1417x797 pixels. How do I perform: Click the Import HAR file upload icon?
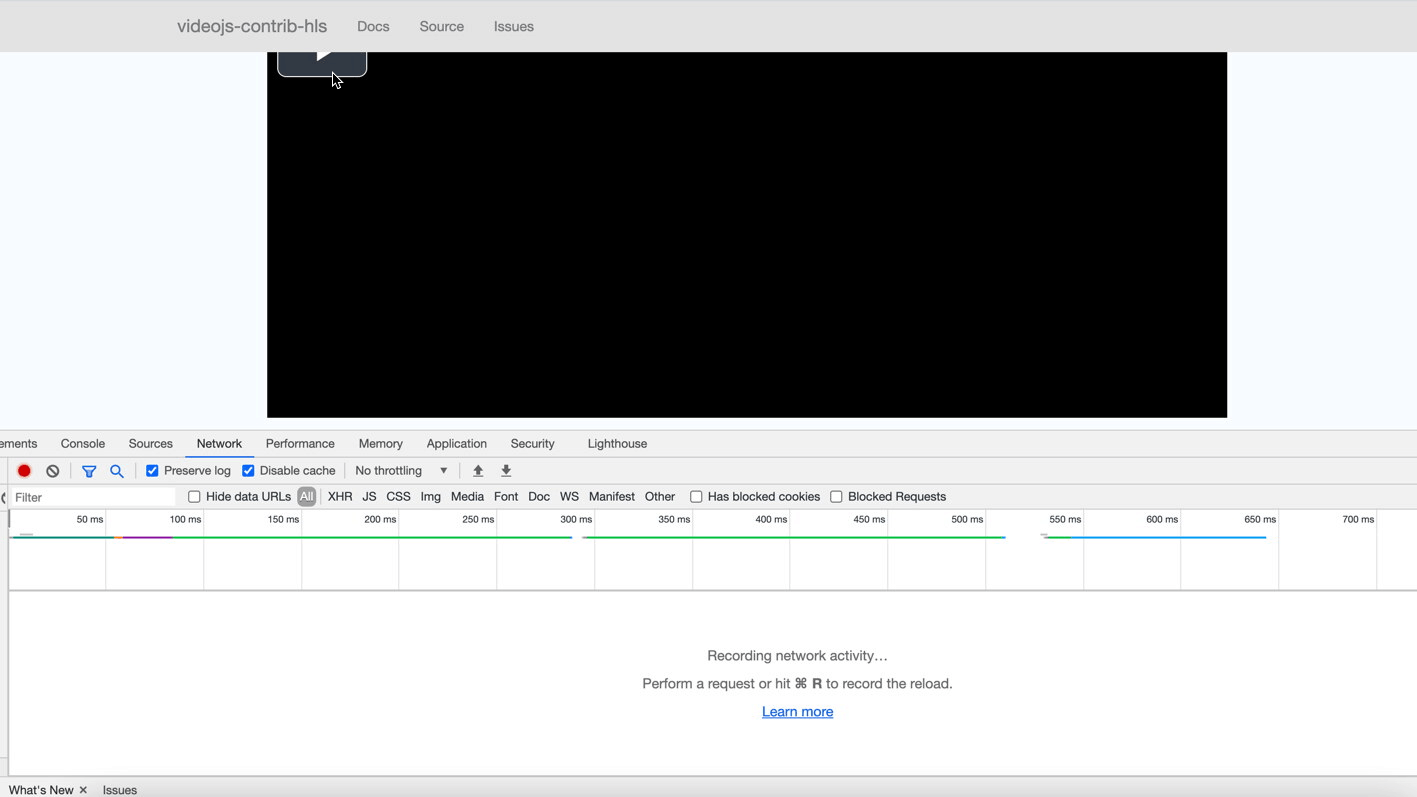pos(478,471)
